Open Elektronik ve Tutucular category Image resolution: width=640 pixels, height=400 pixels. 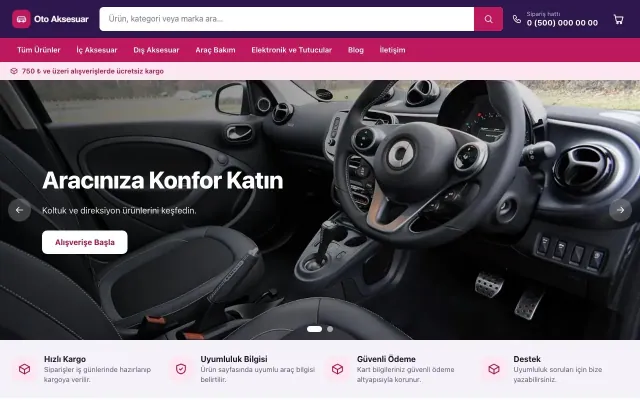291,50
